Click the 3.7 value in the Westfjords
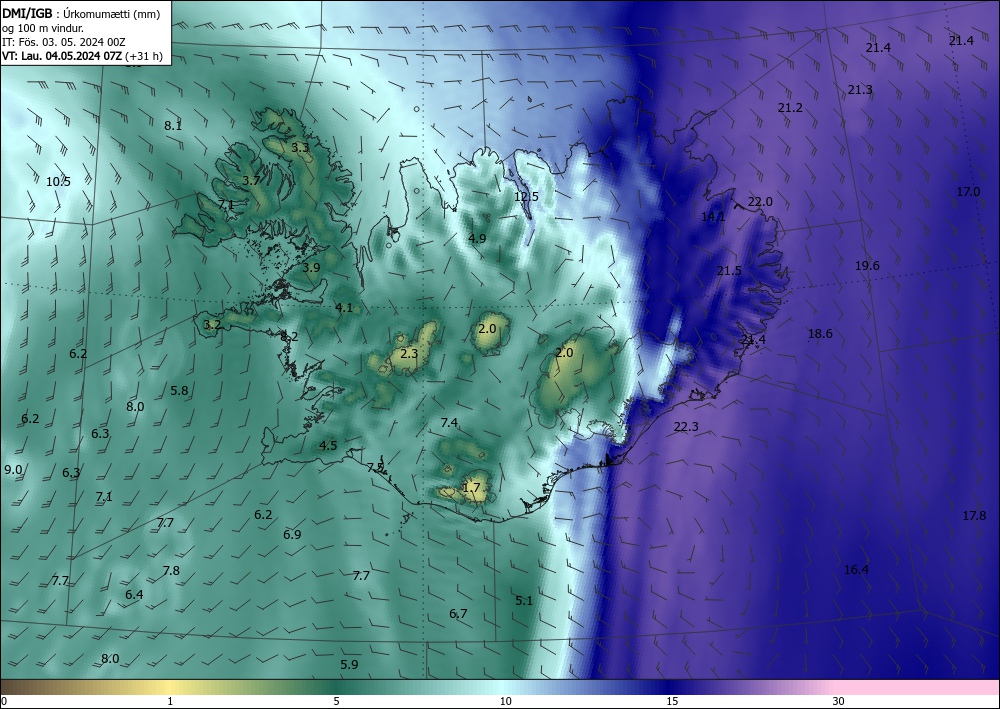This screenshot has height=709, width=1000. coord(251,180)
